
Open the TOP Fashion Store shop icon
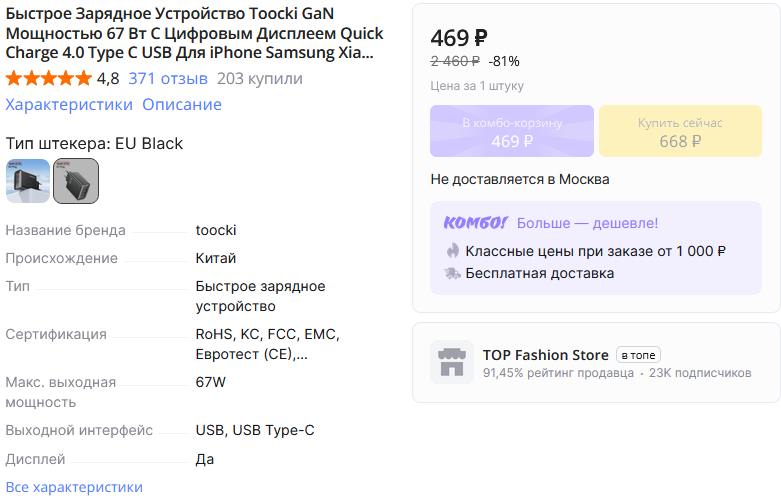[452, 362]
